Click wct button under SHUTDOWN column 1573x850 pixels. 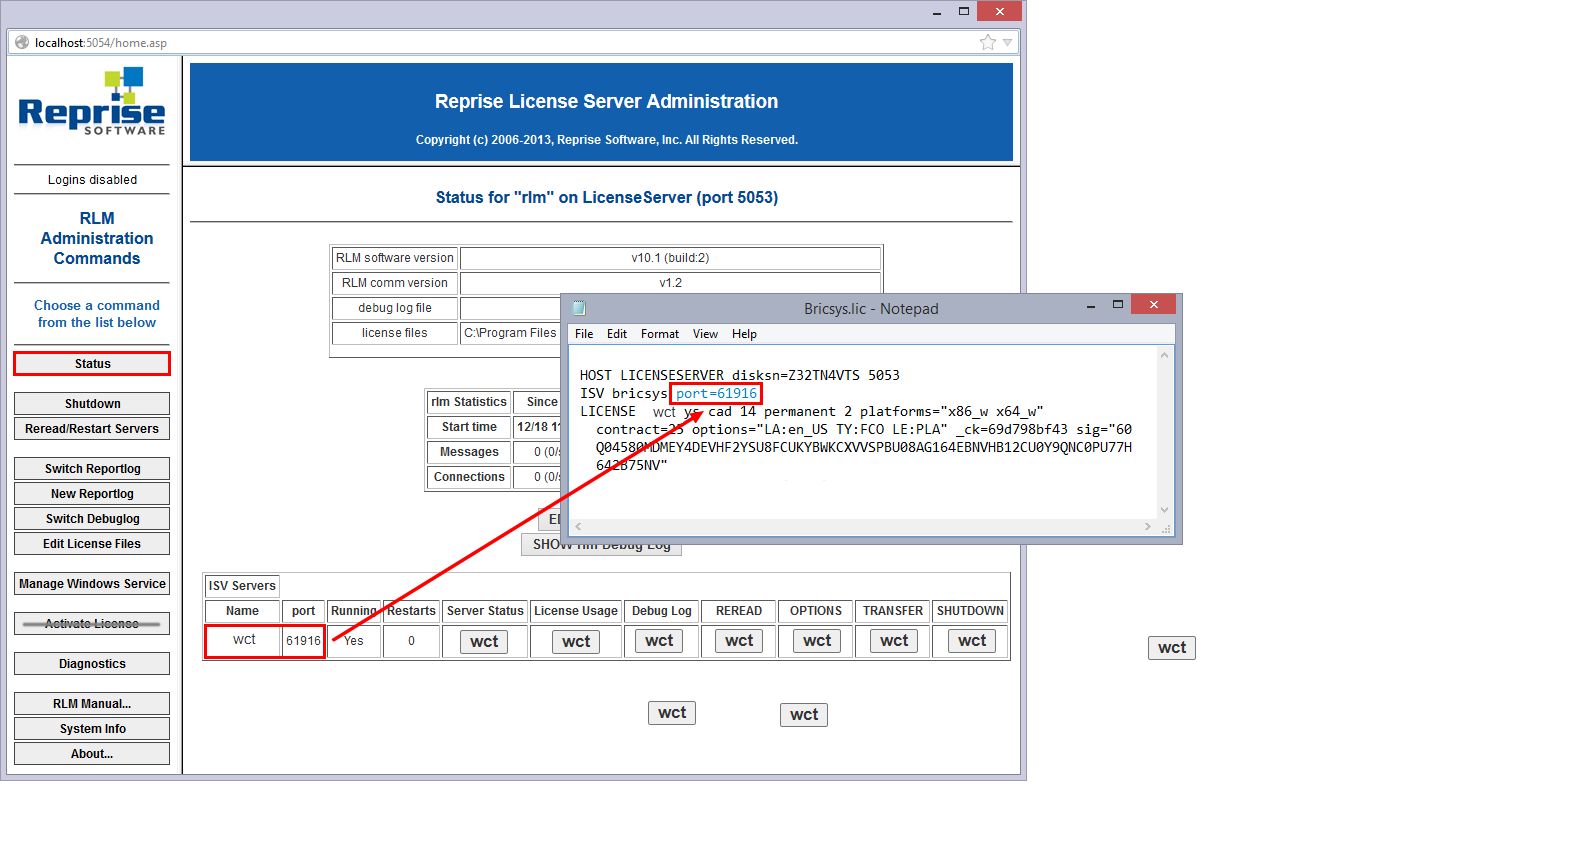click(972, 641)
